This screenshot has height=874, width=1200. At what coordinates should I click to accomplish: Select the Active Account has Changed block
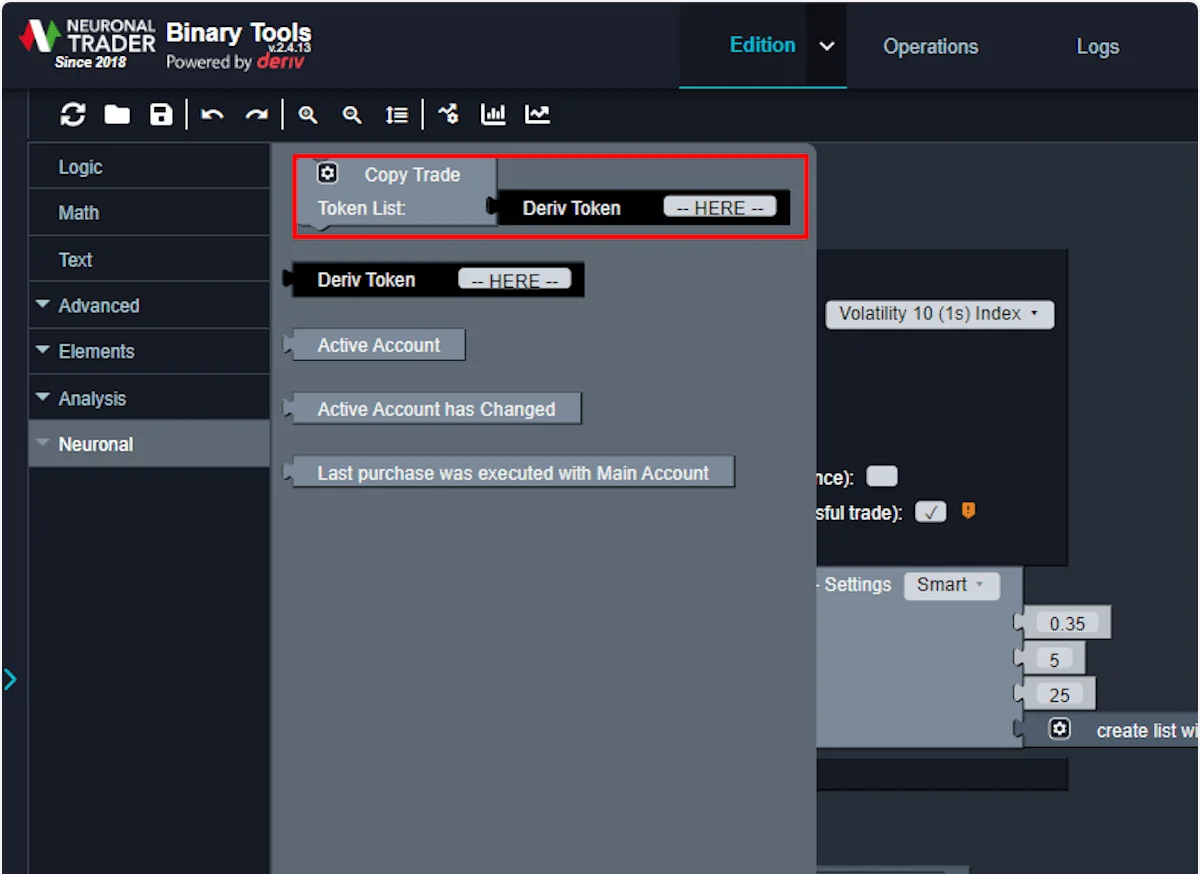(436, 409)
